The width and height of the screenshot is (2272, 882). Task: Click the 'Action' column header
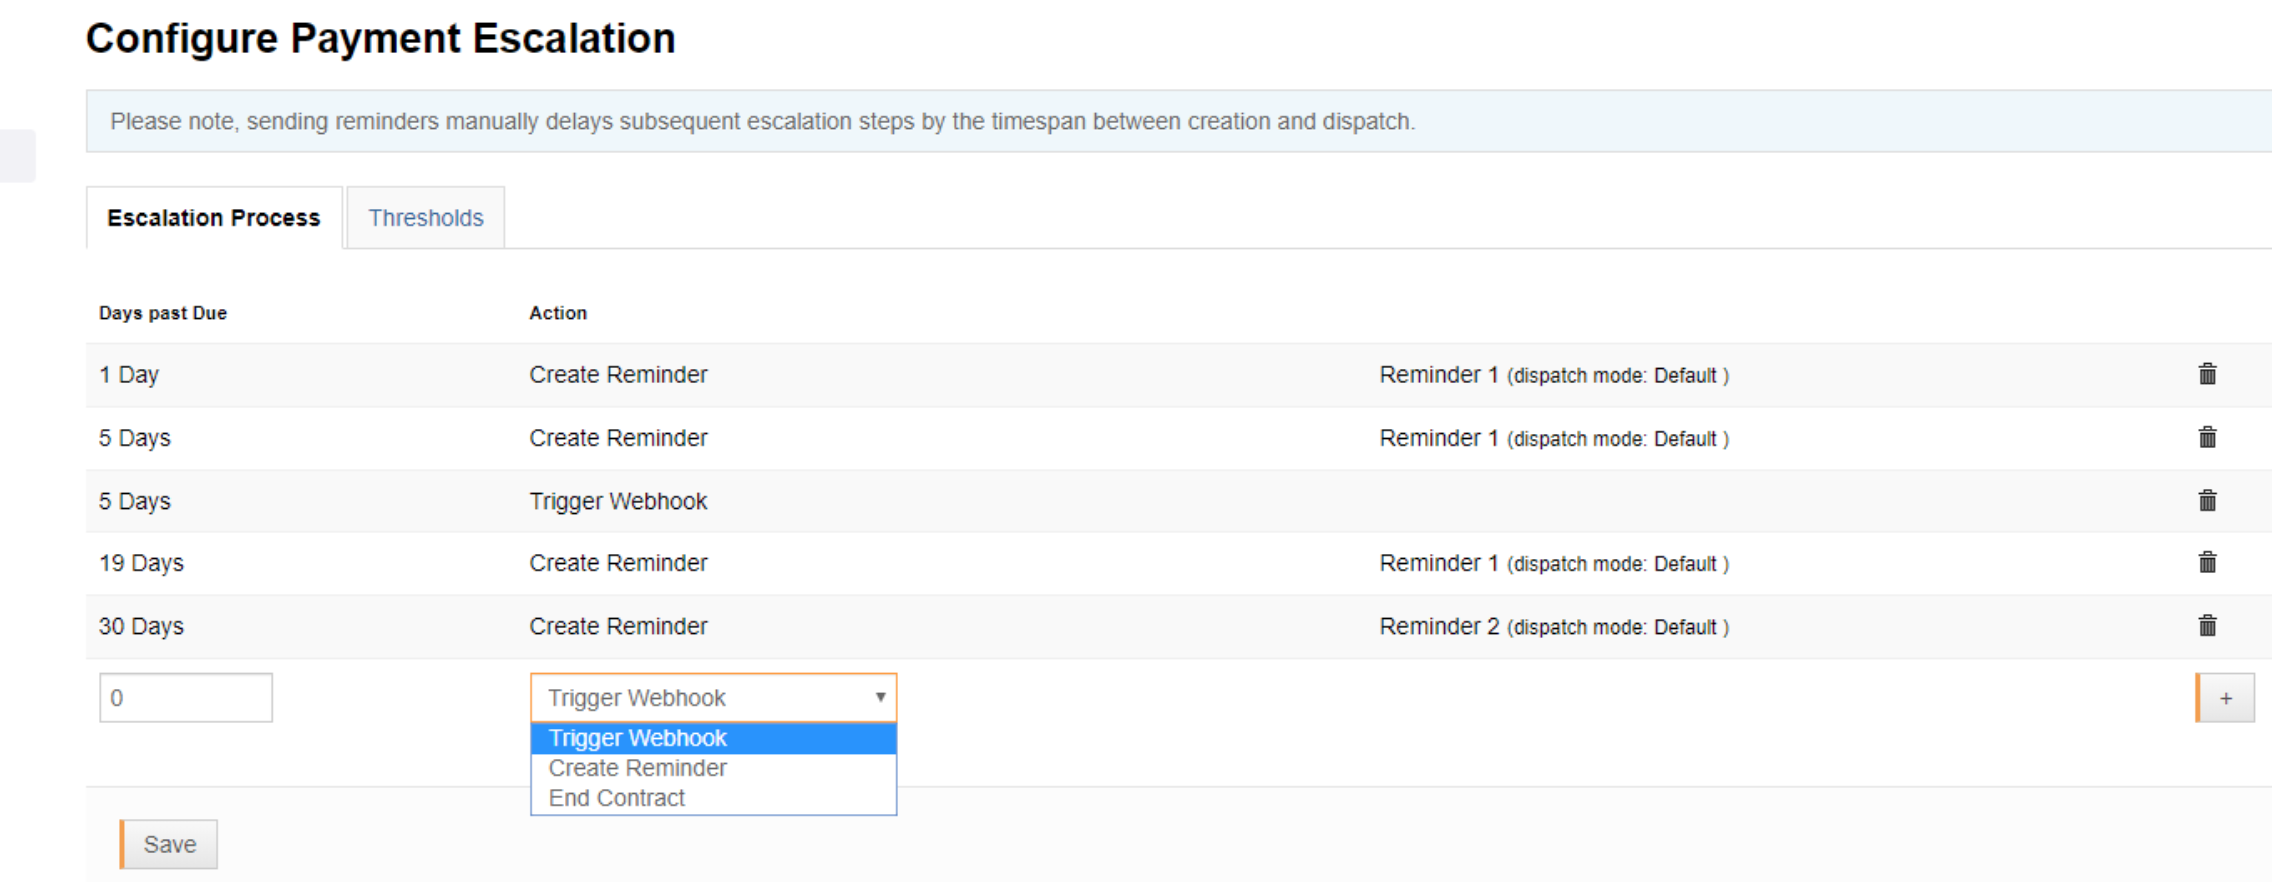(558, 313)
